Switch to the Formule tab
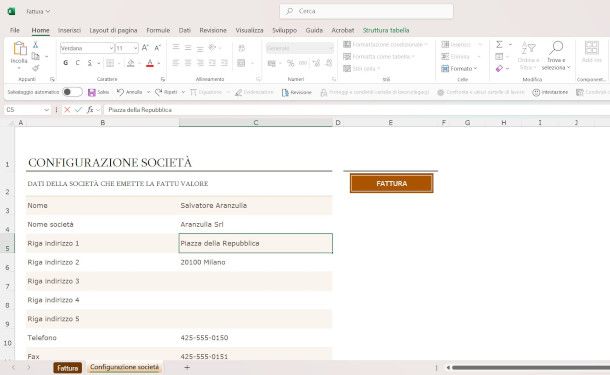The width and height of the screenshot is (610, 375). 158,30
